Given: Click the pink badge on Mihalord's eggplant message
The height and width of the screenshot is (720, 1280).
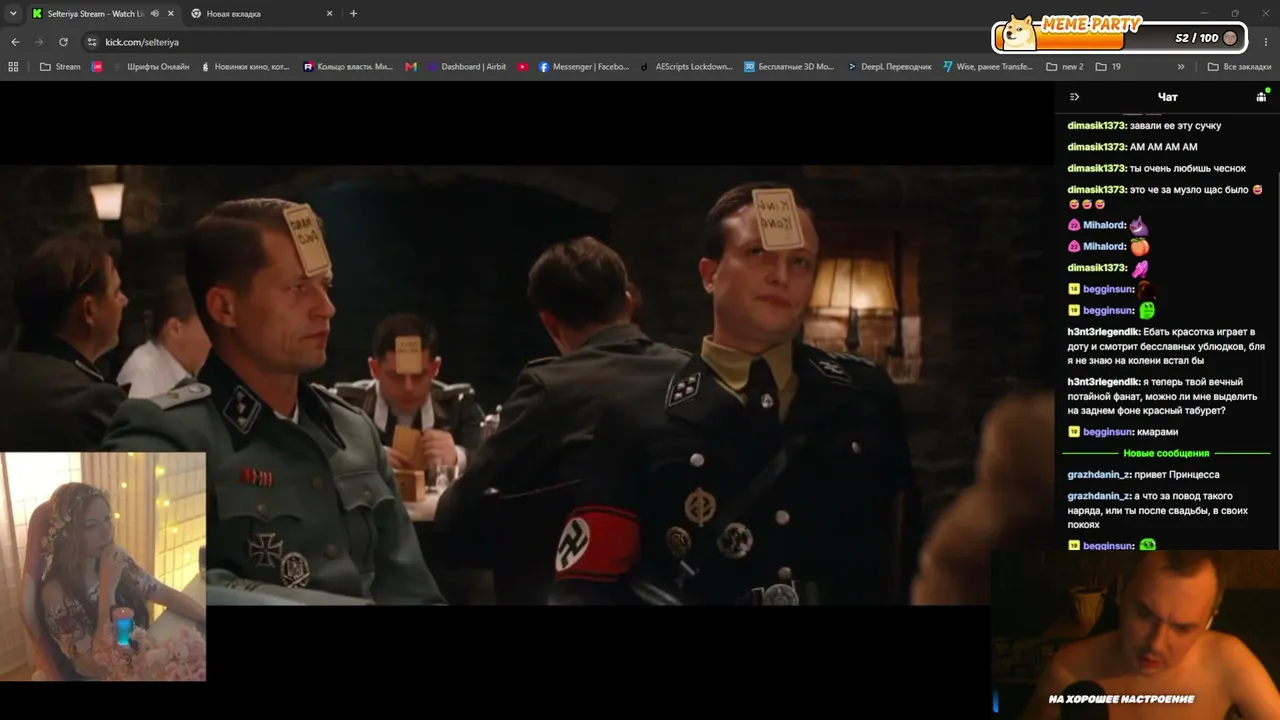Looking at the screenshot, I should (1074, 225).
